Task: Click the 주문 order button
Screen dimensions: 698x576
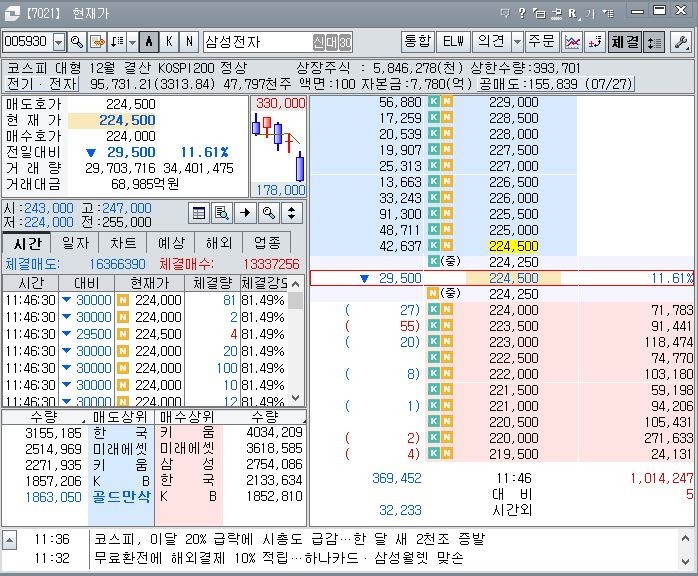Action: point(541,42)
